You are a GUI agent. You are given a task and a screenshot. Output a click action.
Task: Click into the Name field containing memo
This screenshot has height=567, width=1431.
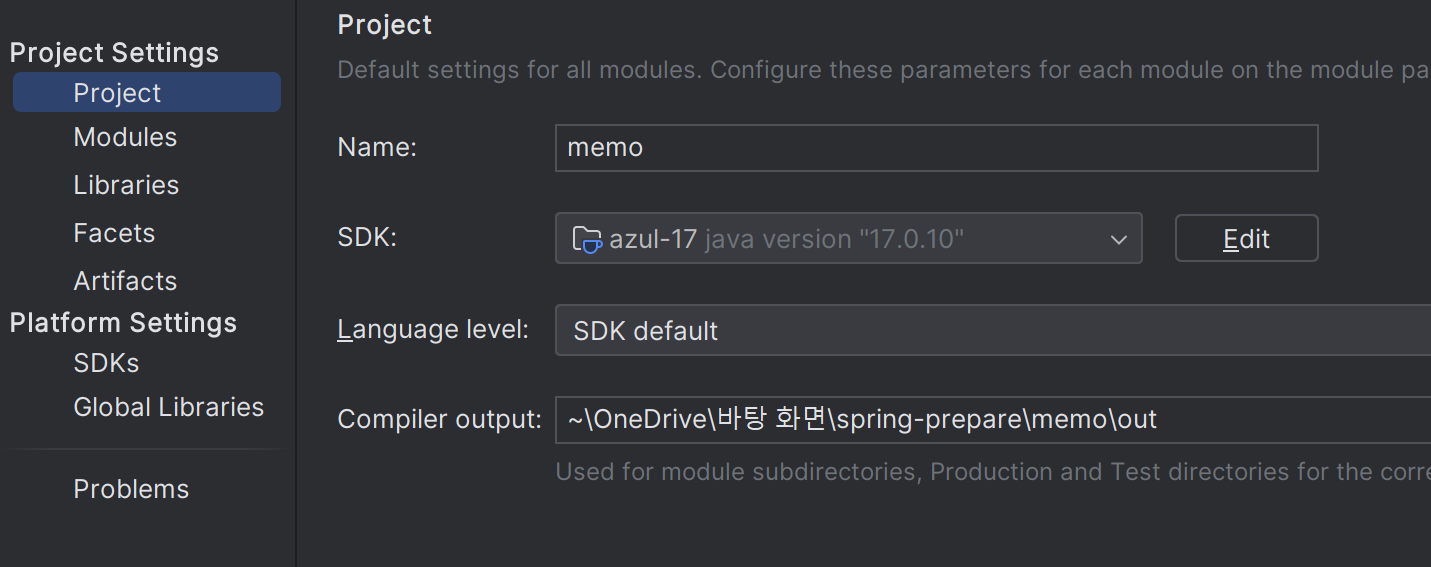(936, 148)
